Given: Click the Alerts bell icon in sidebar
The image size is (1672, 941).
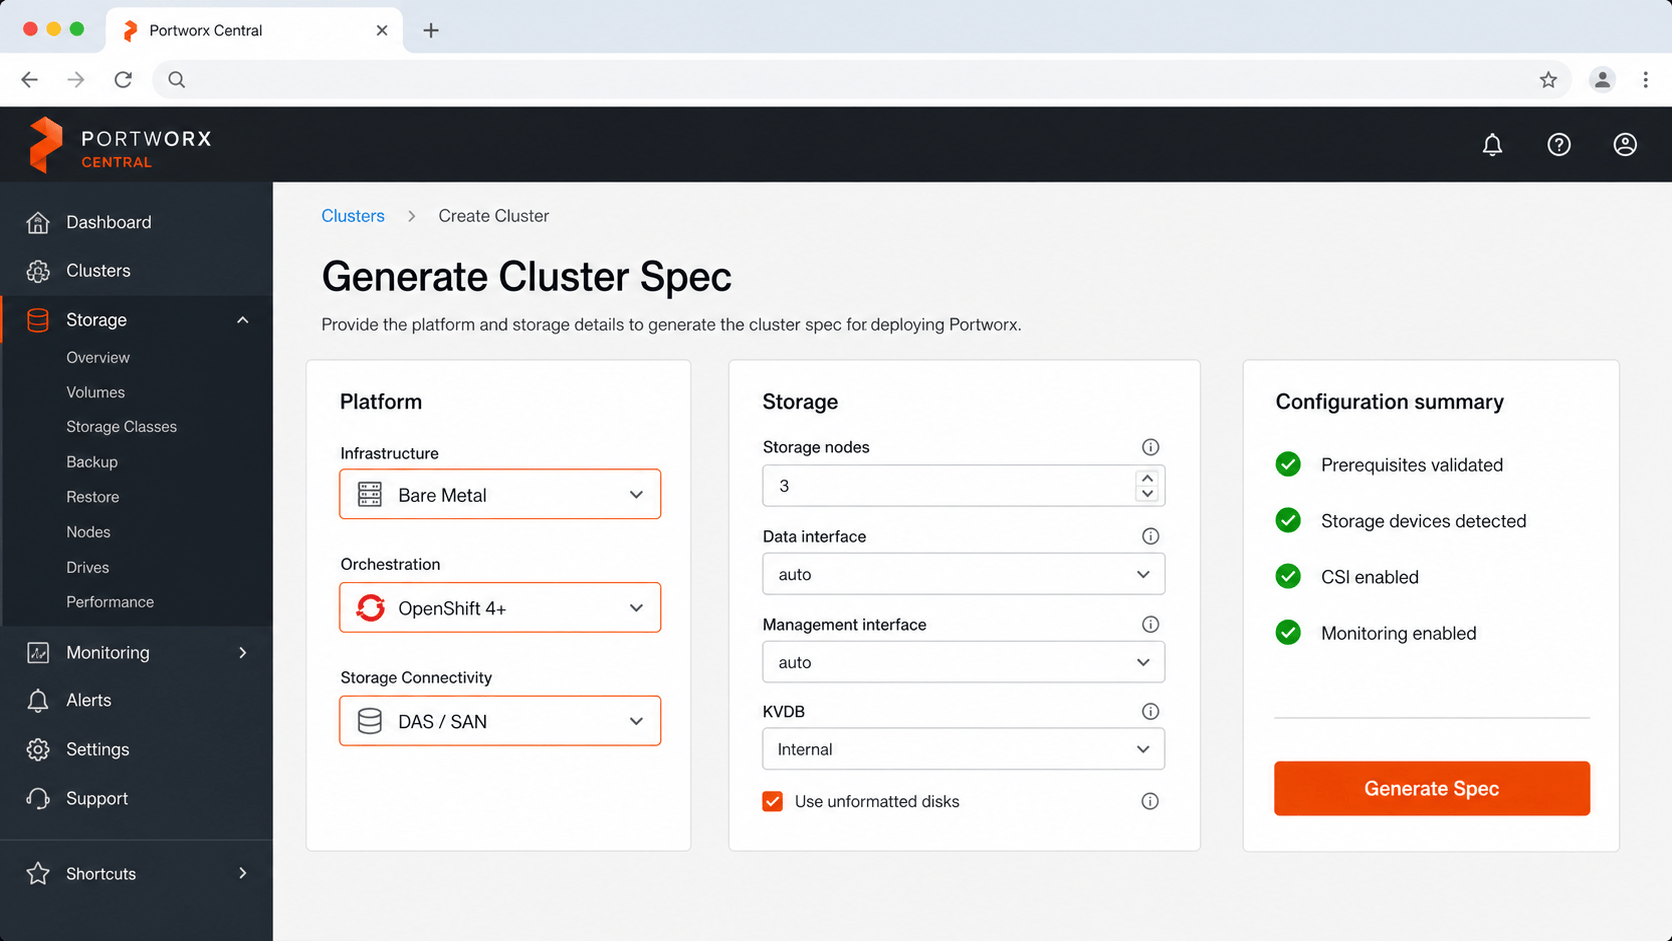Looking at the screenshot, I should coord(38,701).
